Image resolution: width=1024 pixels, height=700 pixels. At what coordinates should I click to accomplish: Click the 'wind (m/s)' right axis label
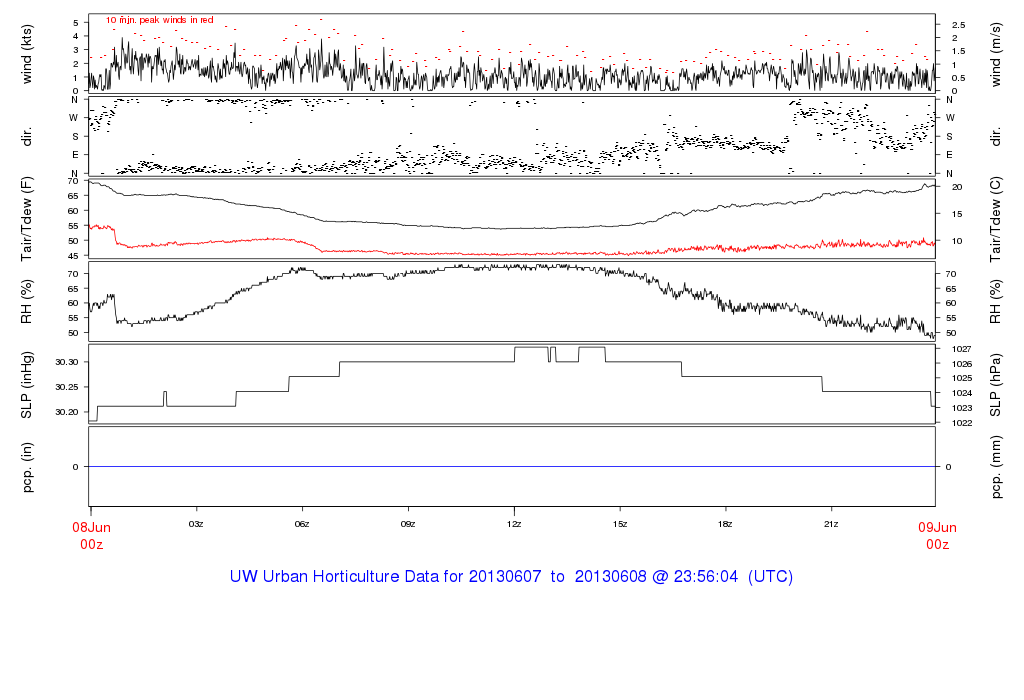(x=995, y=55)
